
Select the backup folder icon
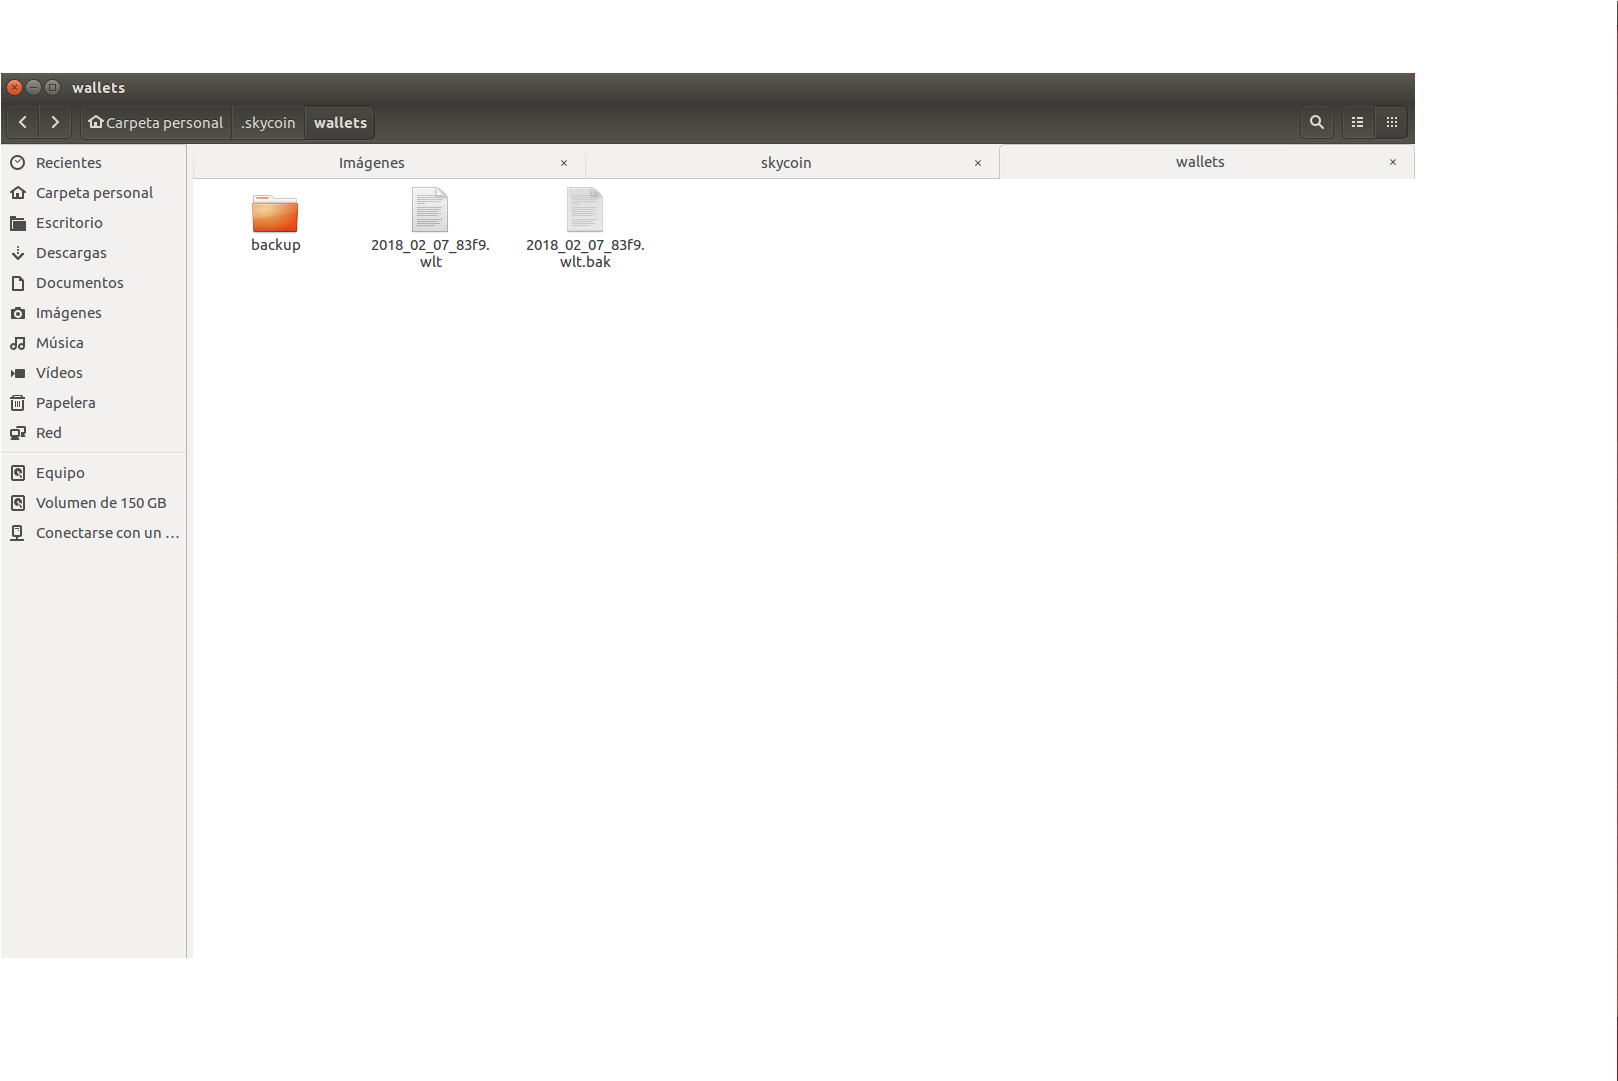click(275, 213)
